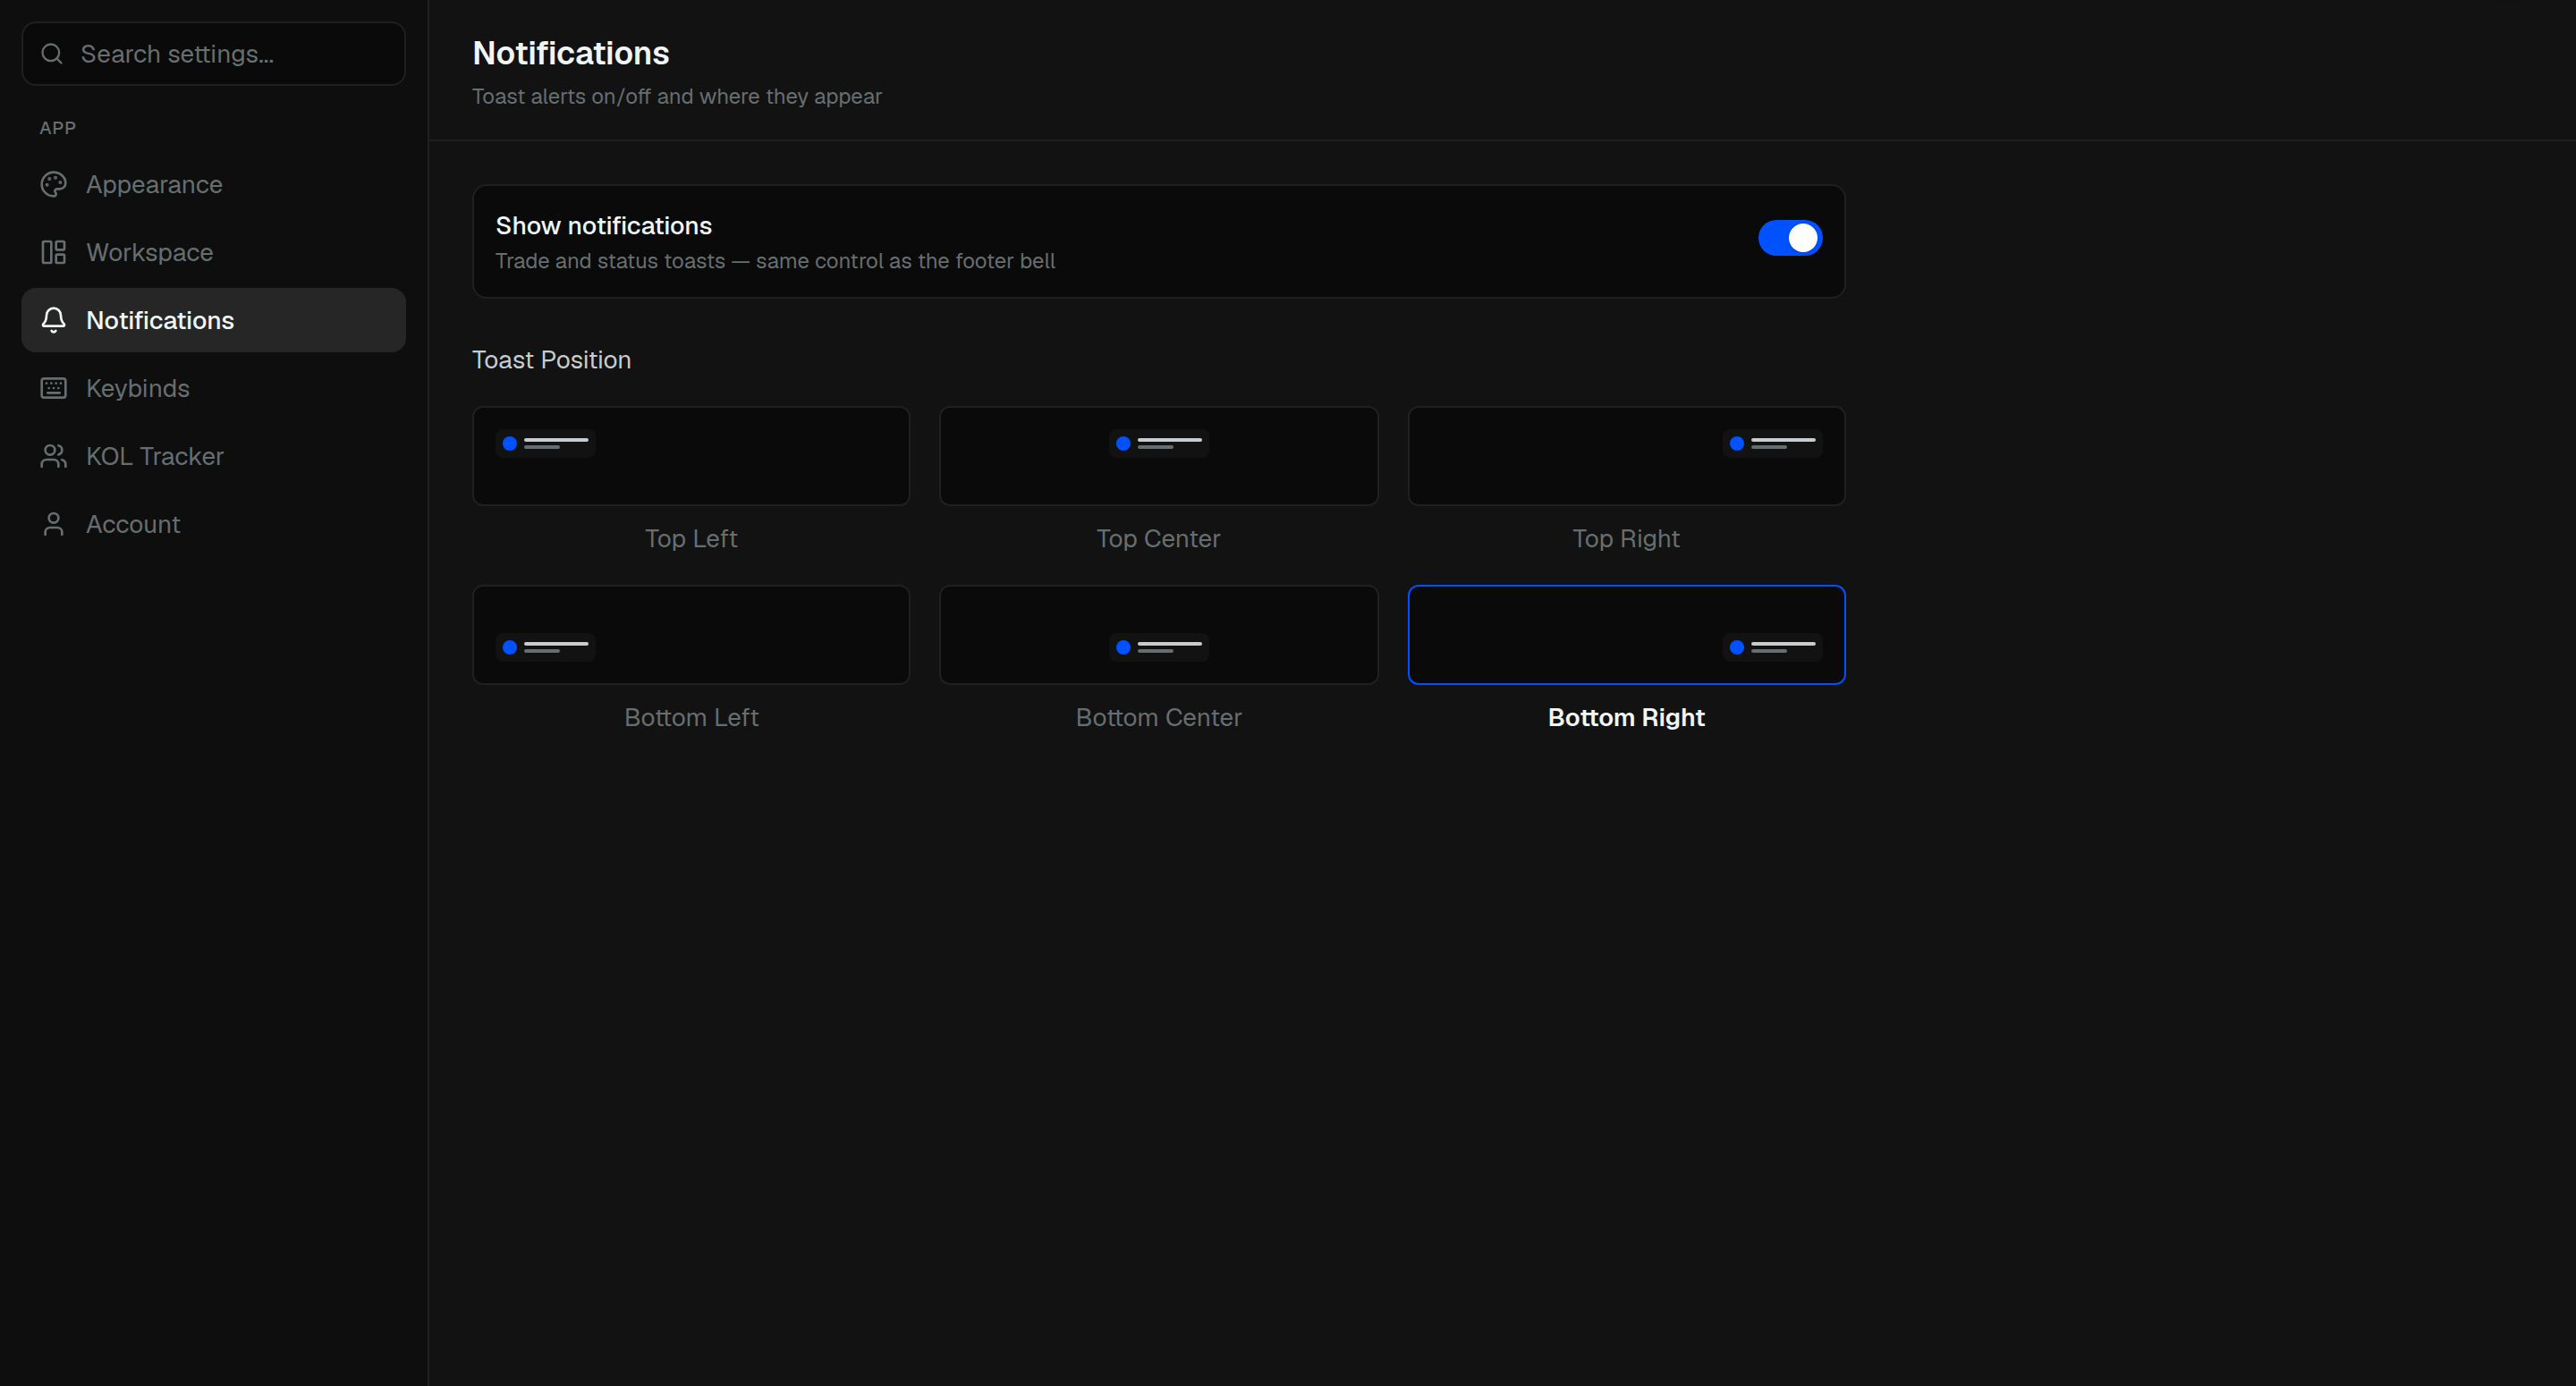Select the Top Center toast position
Screen dimensions: 2576x1386
tap(1158, 456)
